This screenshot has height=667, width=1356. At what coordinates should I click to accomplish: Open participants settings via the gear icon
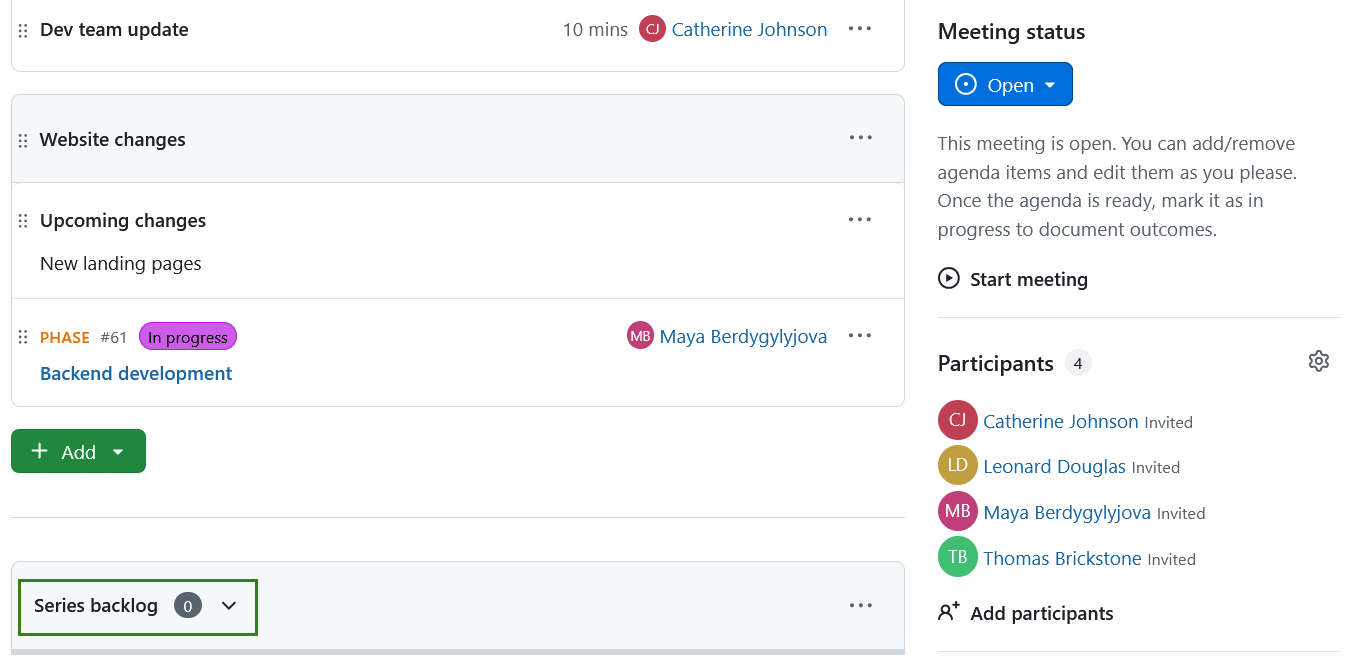coord(1318,361)
